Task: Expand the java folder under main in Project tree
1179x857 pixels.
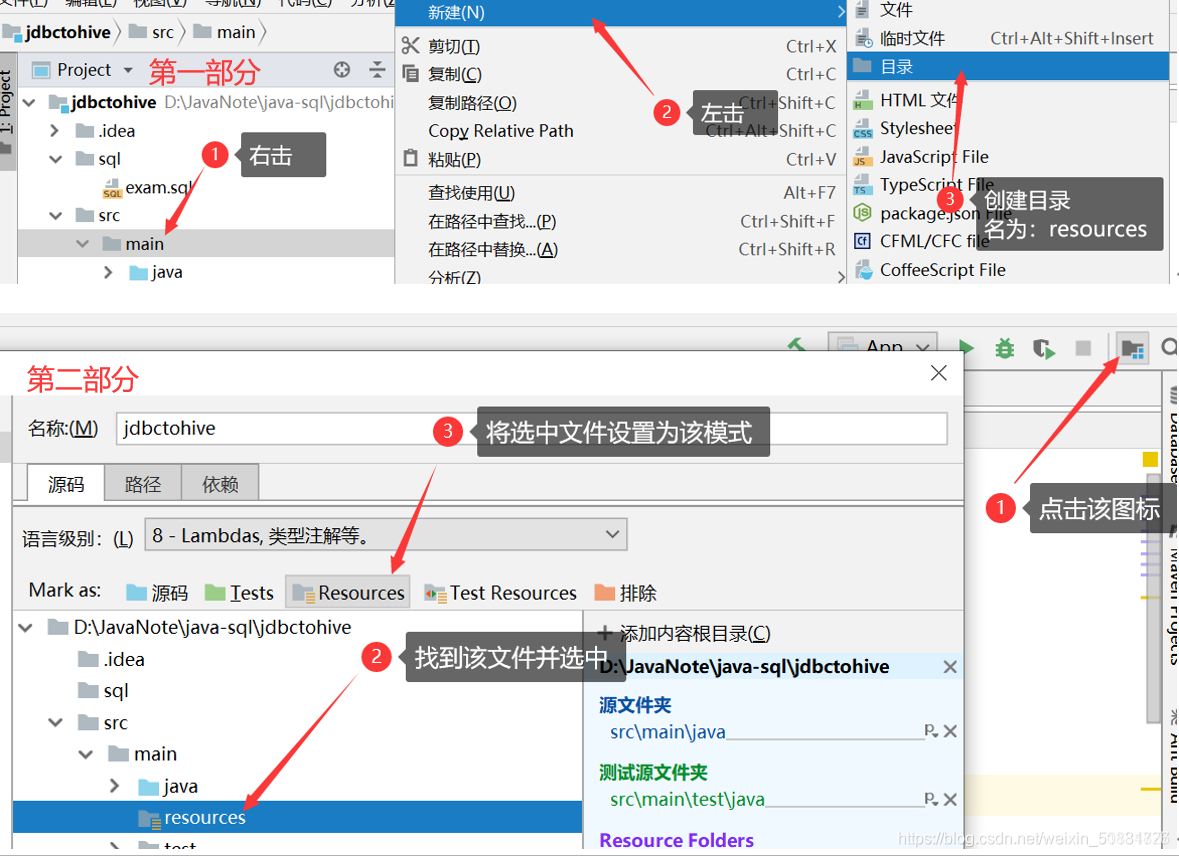Action: [x=108, y=272]
